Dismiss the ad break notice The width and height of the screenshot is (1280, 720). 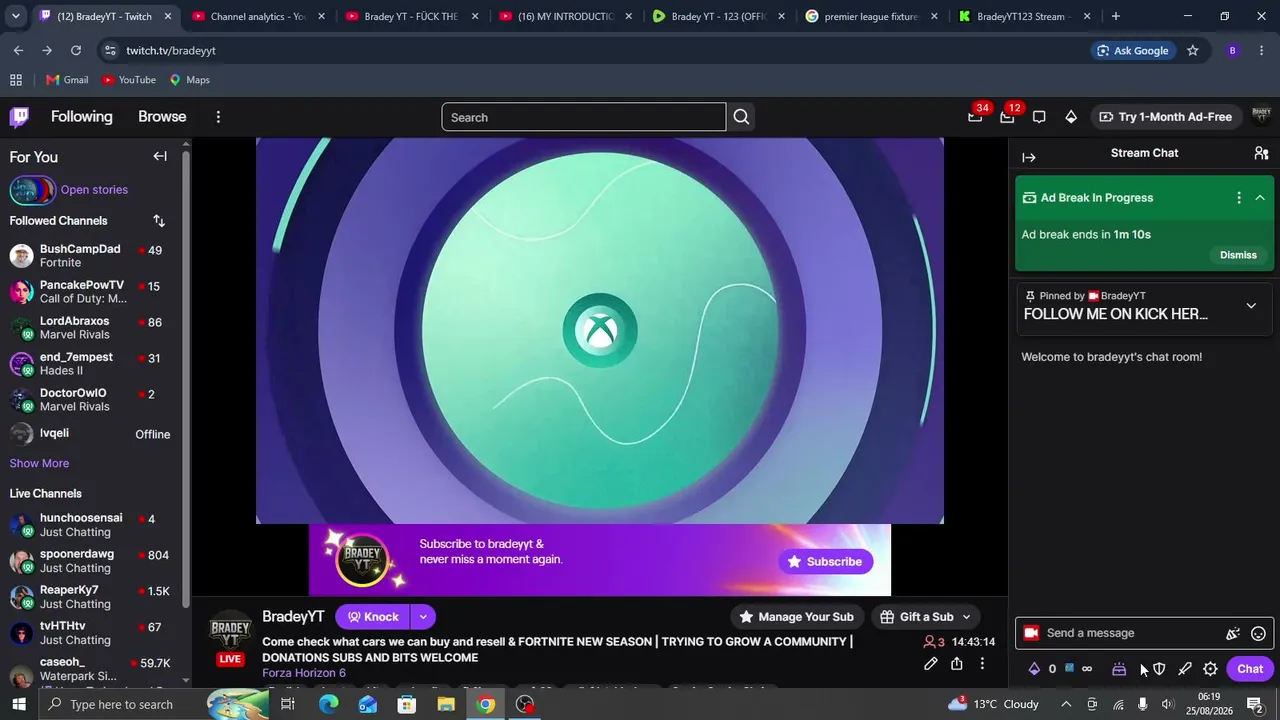(x=1238, y=255)
